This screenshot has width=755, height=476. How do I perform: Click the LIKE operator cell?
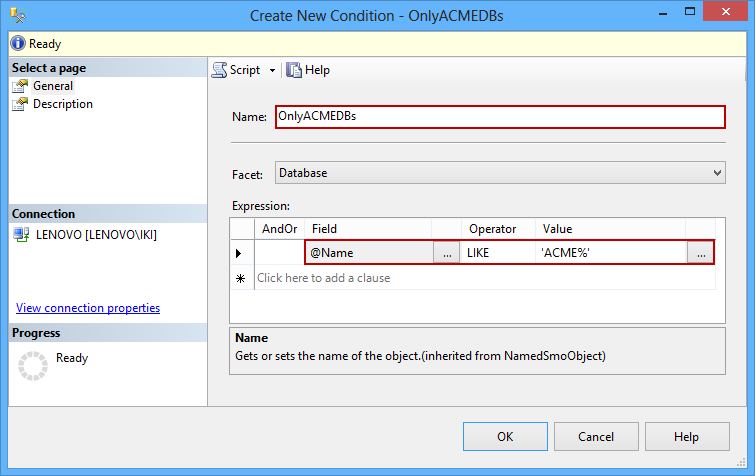coord(497,253)
